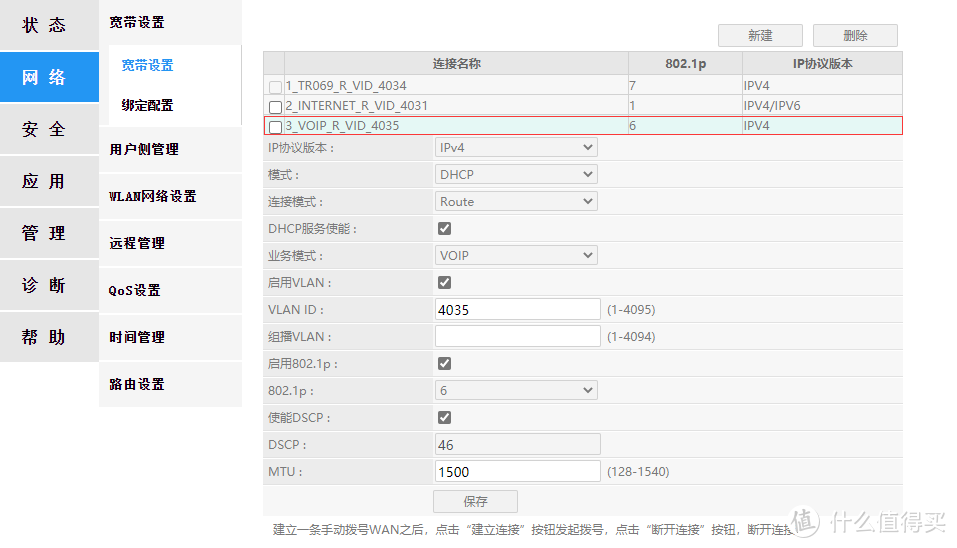Click the IP协议版本 column header
Screen dimensions: 957x548
coord(822,63)
